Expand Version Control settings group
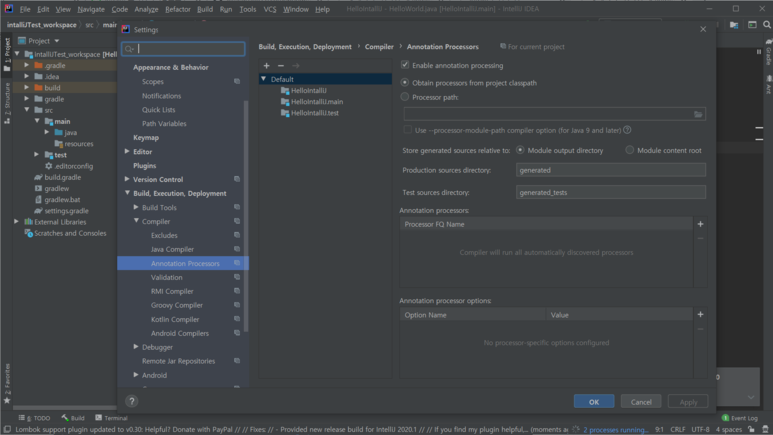 point(127,179)
